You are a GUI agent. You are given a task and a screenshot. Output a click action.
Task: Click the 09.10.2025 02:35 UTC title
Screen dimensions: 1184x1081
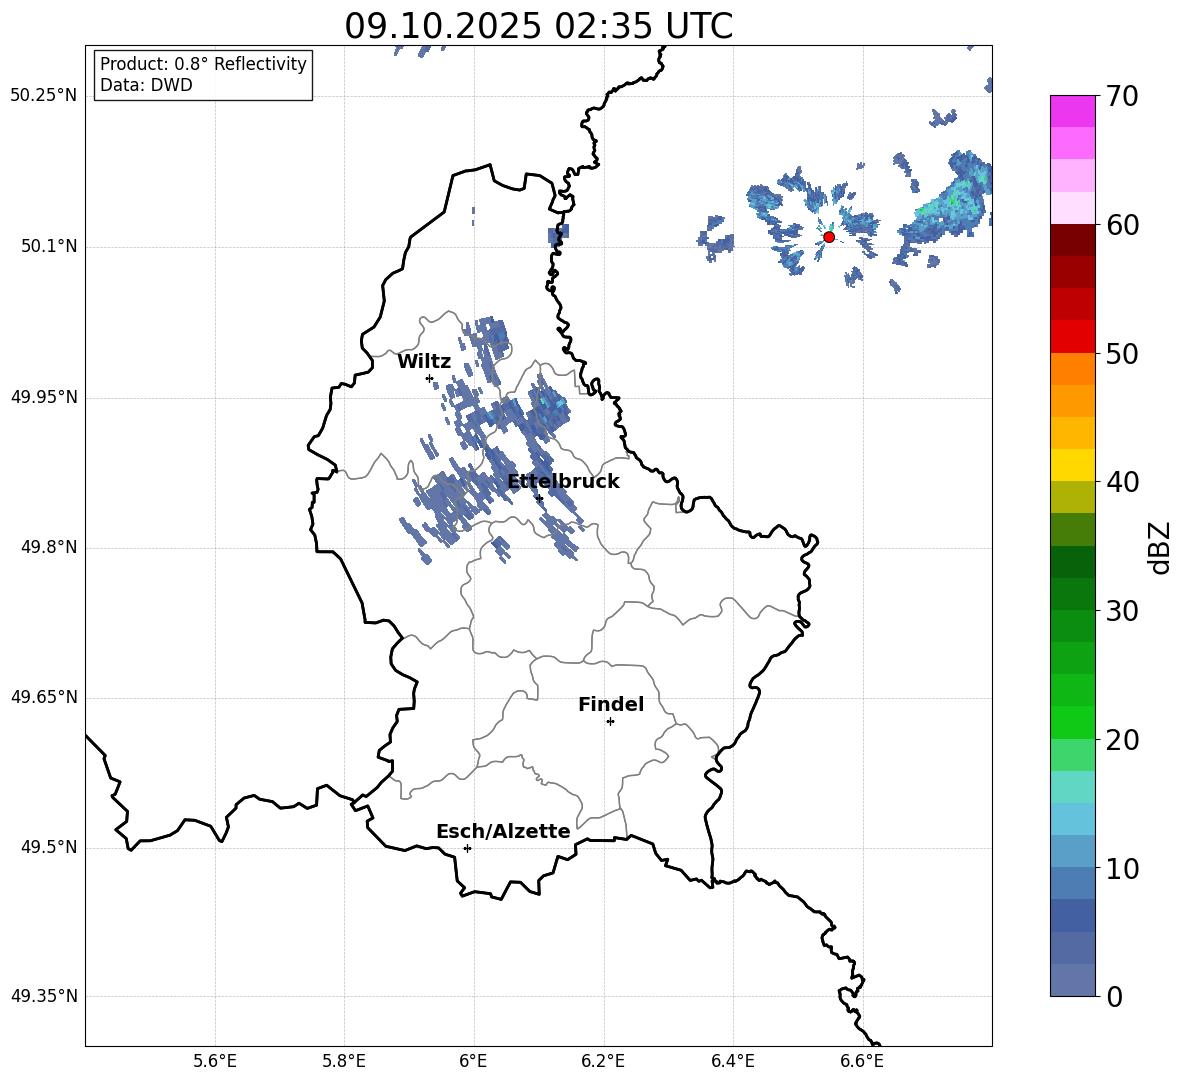[538, 26]
